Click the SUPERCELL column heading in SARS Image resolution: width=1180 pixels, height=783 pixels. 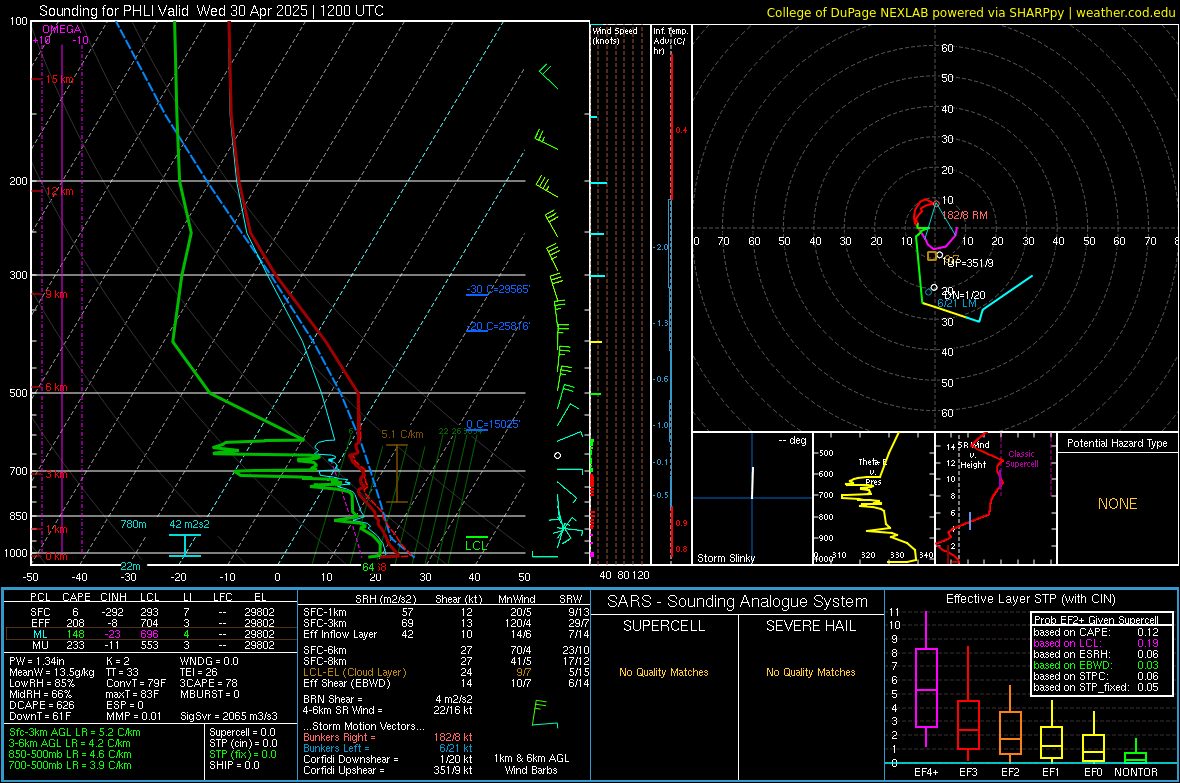pyautogui.click(x=664, y=626)
